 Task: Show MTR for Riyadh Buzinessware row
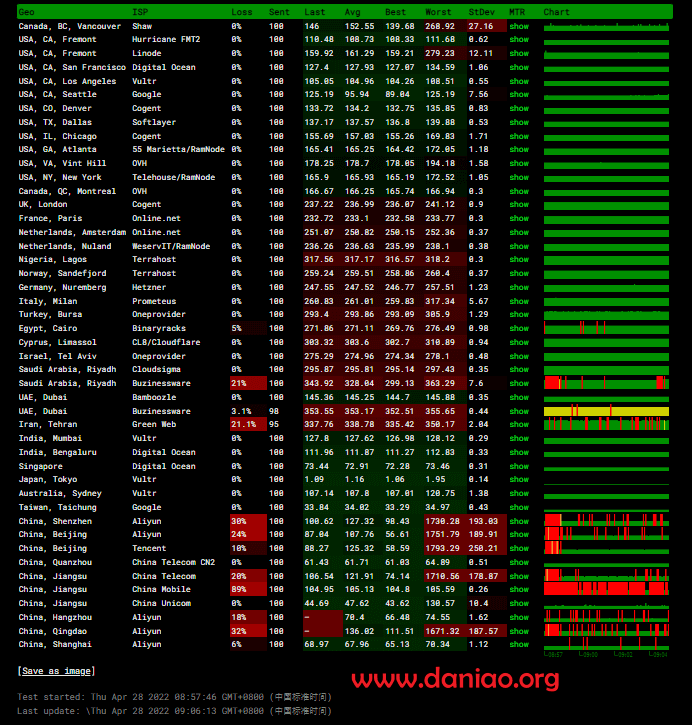pos(519,383)
